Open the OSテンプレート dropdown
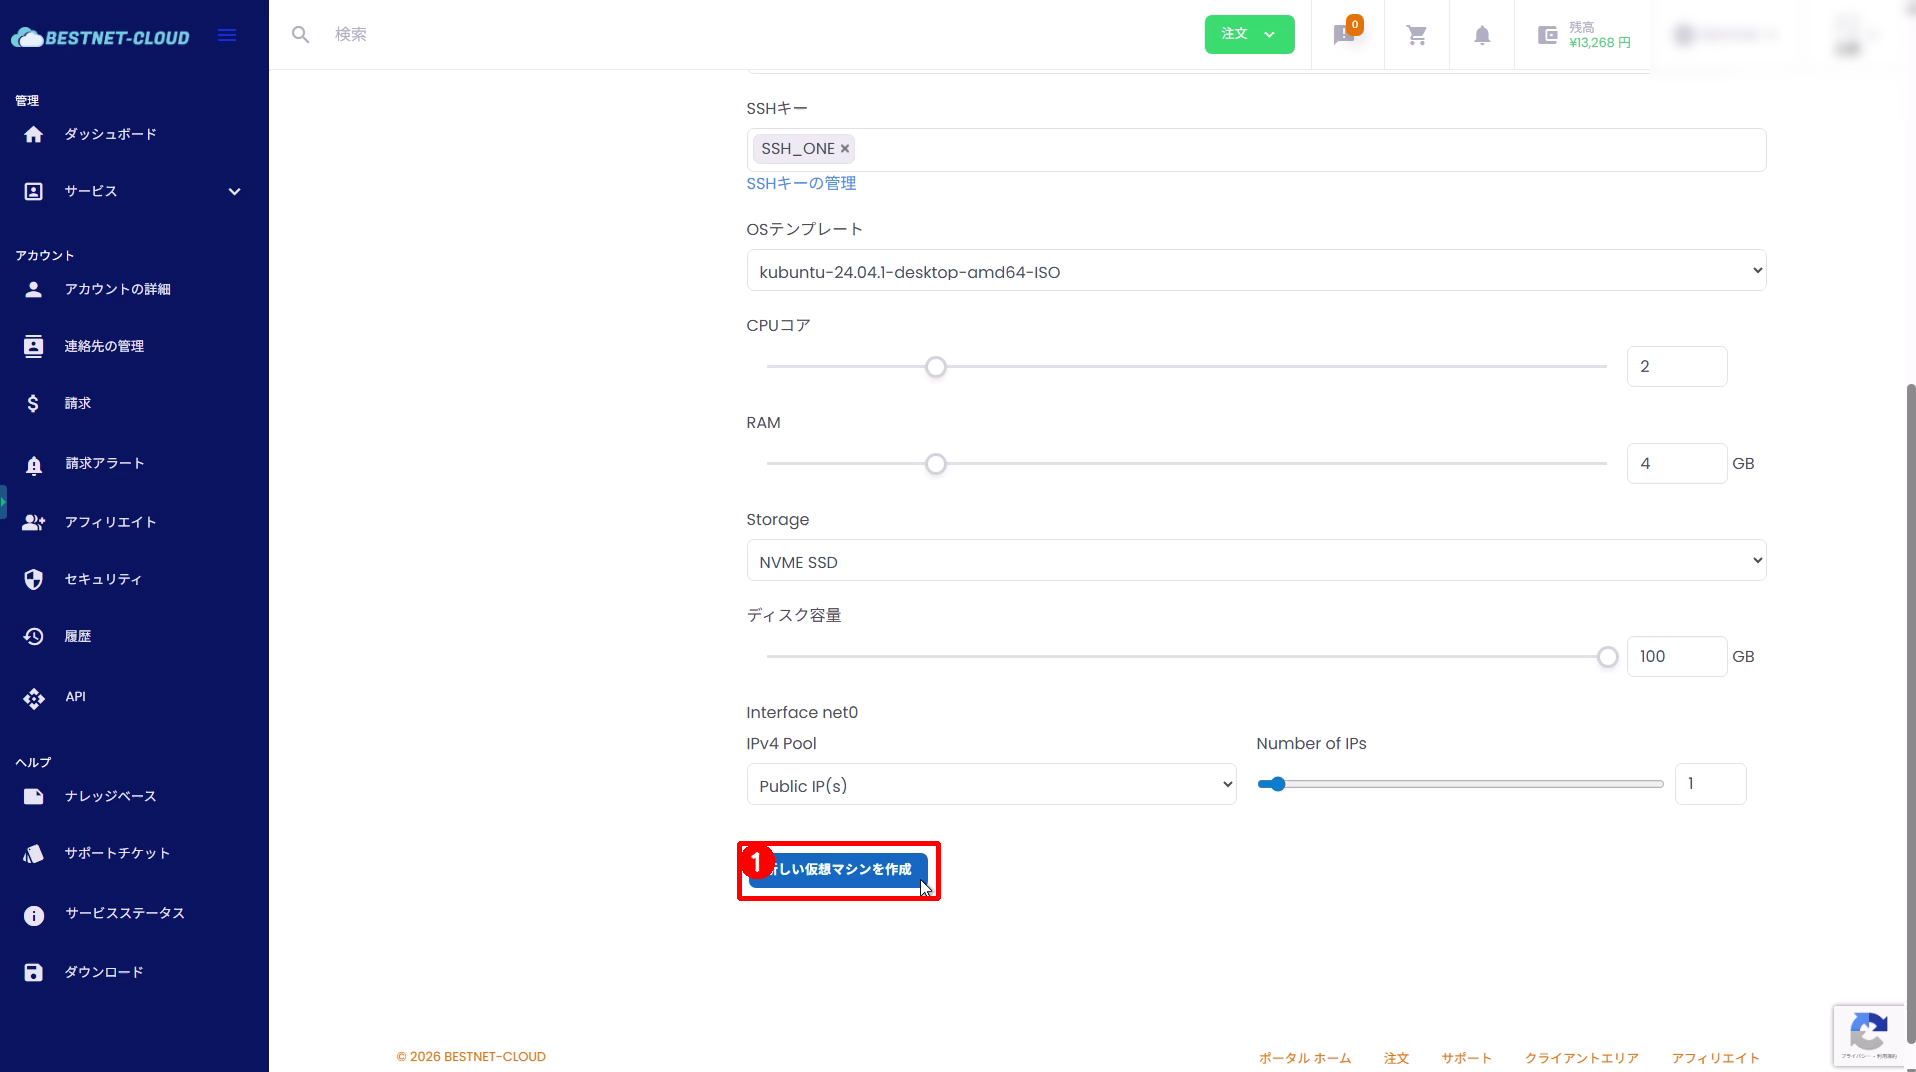Screen dimensions: 1916x1072 tap(1255, 271)
